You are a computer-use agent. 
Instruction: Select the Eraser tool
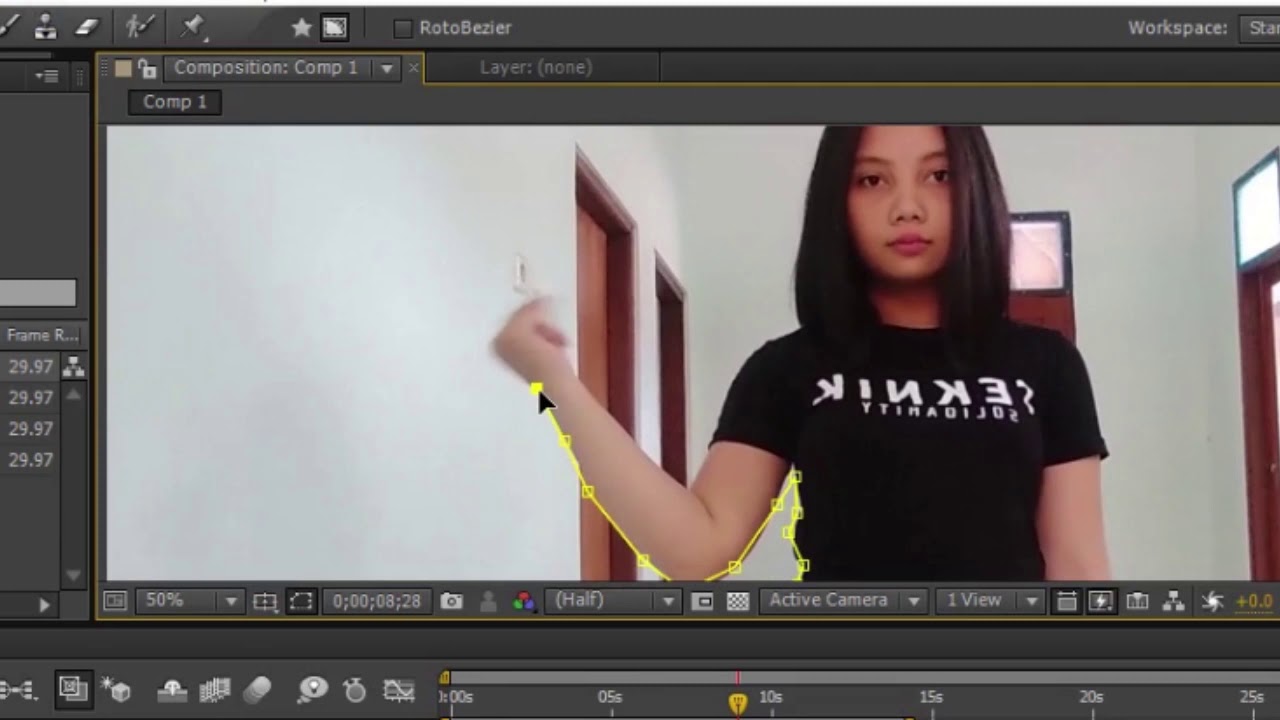click(x=88, y=26)
